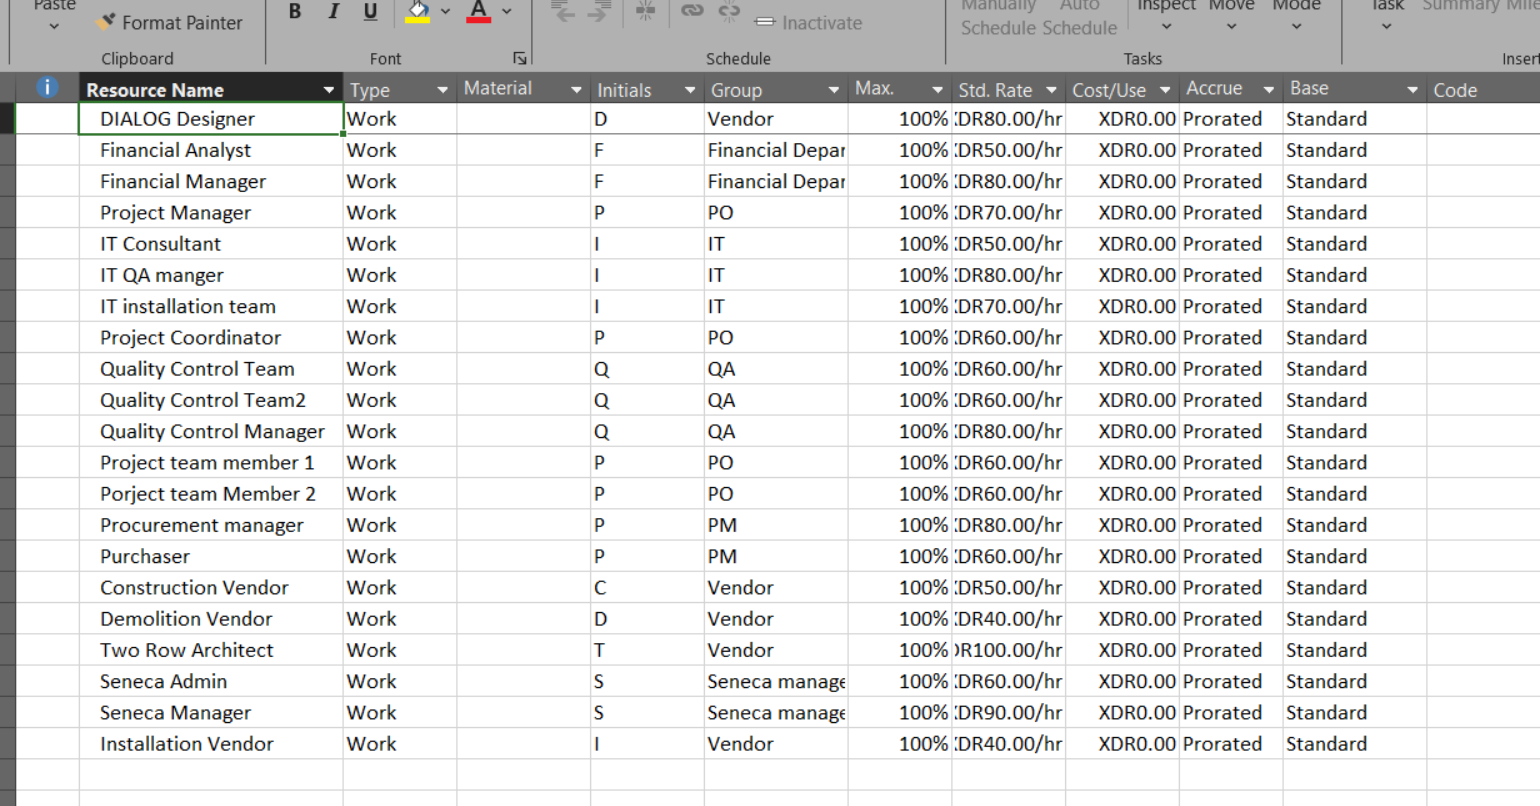Open the Material column filter arrow
Image resolution: width=1540 pixels, height=806 pixels.
tap(576, 90)
